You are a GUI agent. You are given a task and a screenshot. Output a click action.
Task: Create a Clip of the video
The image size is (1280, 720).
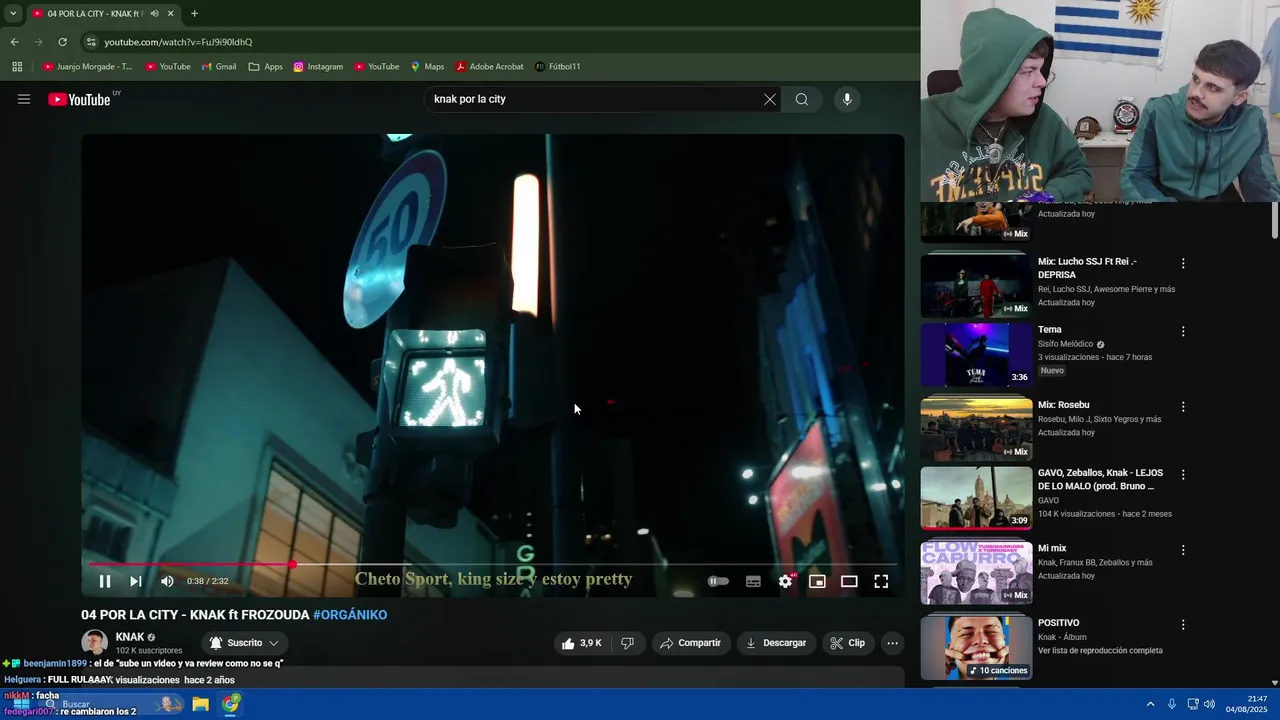click(848, 643)
